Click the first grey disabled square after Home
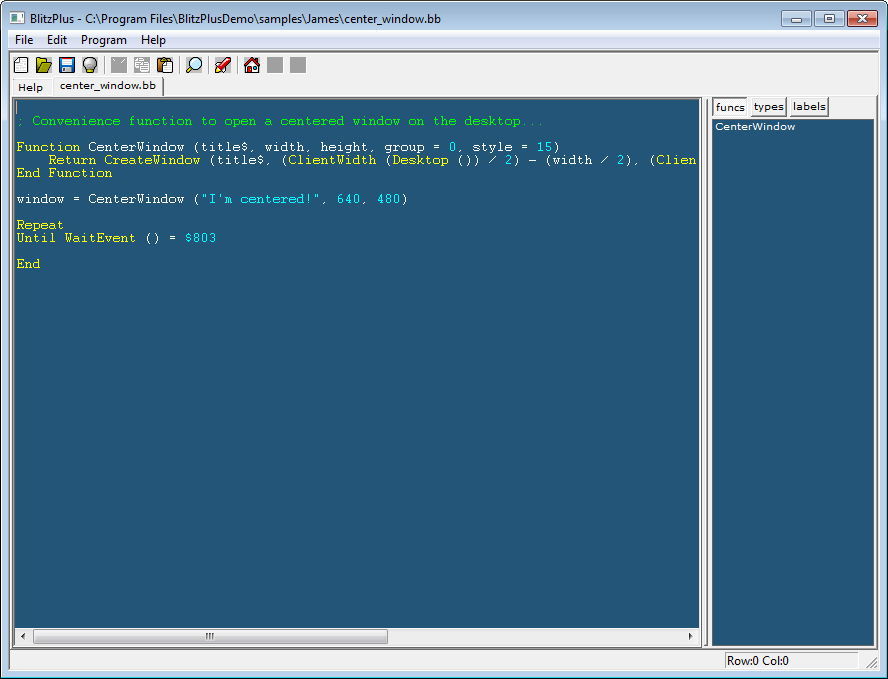This screenshot has width=888, height=679. tap(275, 65)
